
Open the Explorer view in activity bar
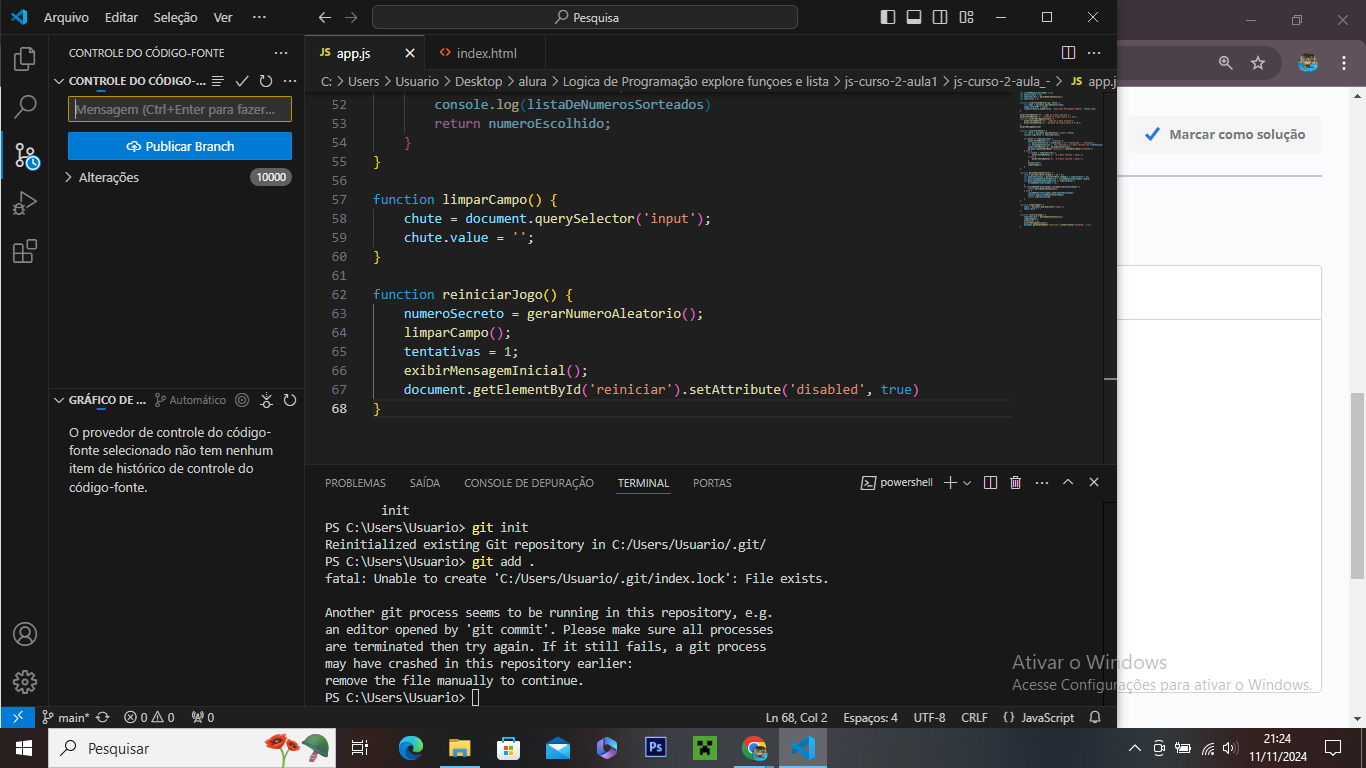click(x=25, y=59)
